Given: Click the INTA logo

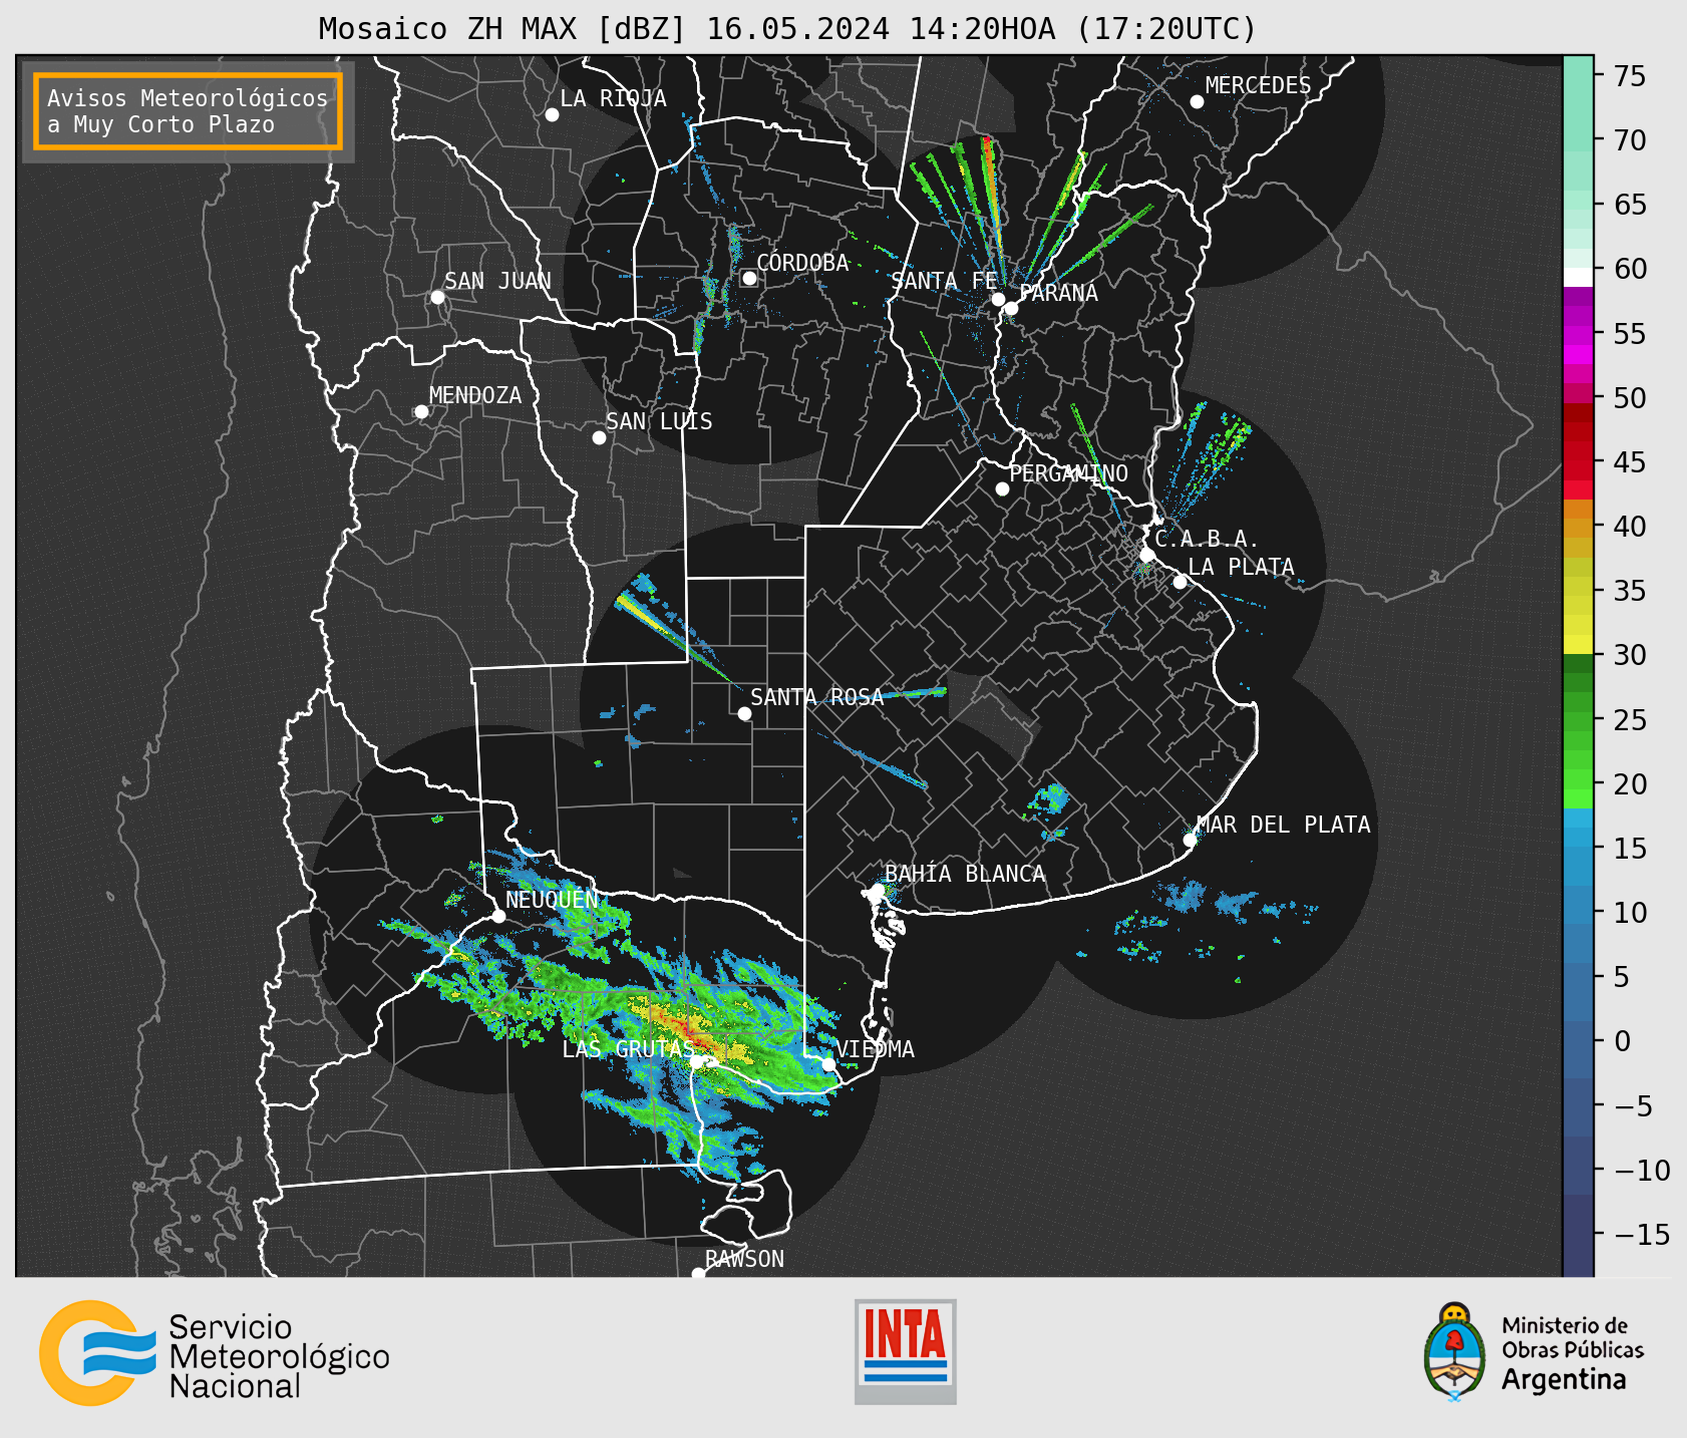Looking at the screenshot, I should tap(905, 1351).
